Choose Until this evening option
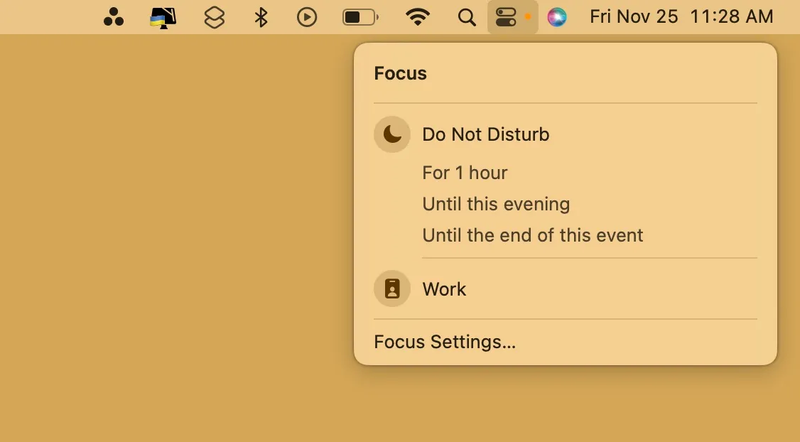Viewport: 800px width, 442px height. click(x=496, y=204)
